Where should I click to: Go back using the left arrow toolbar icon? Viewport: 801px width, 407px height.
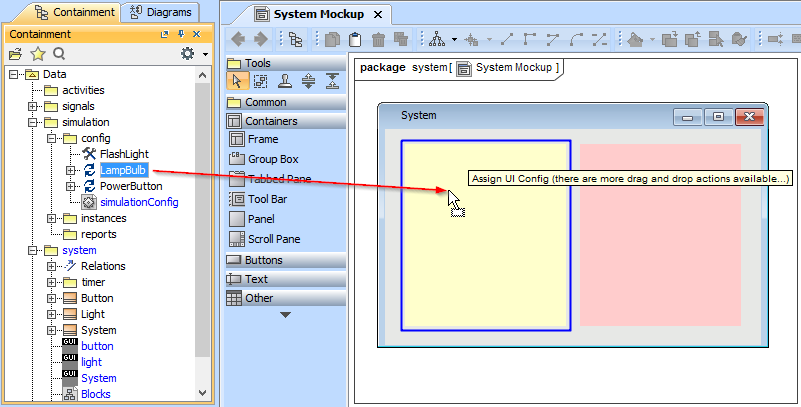coord(239,39)
